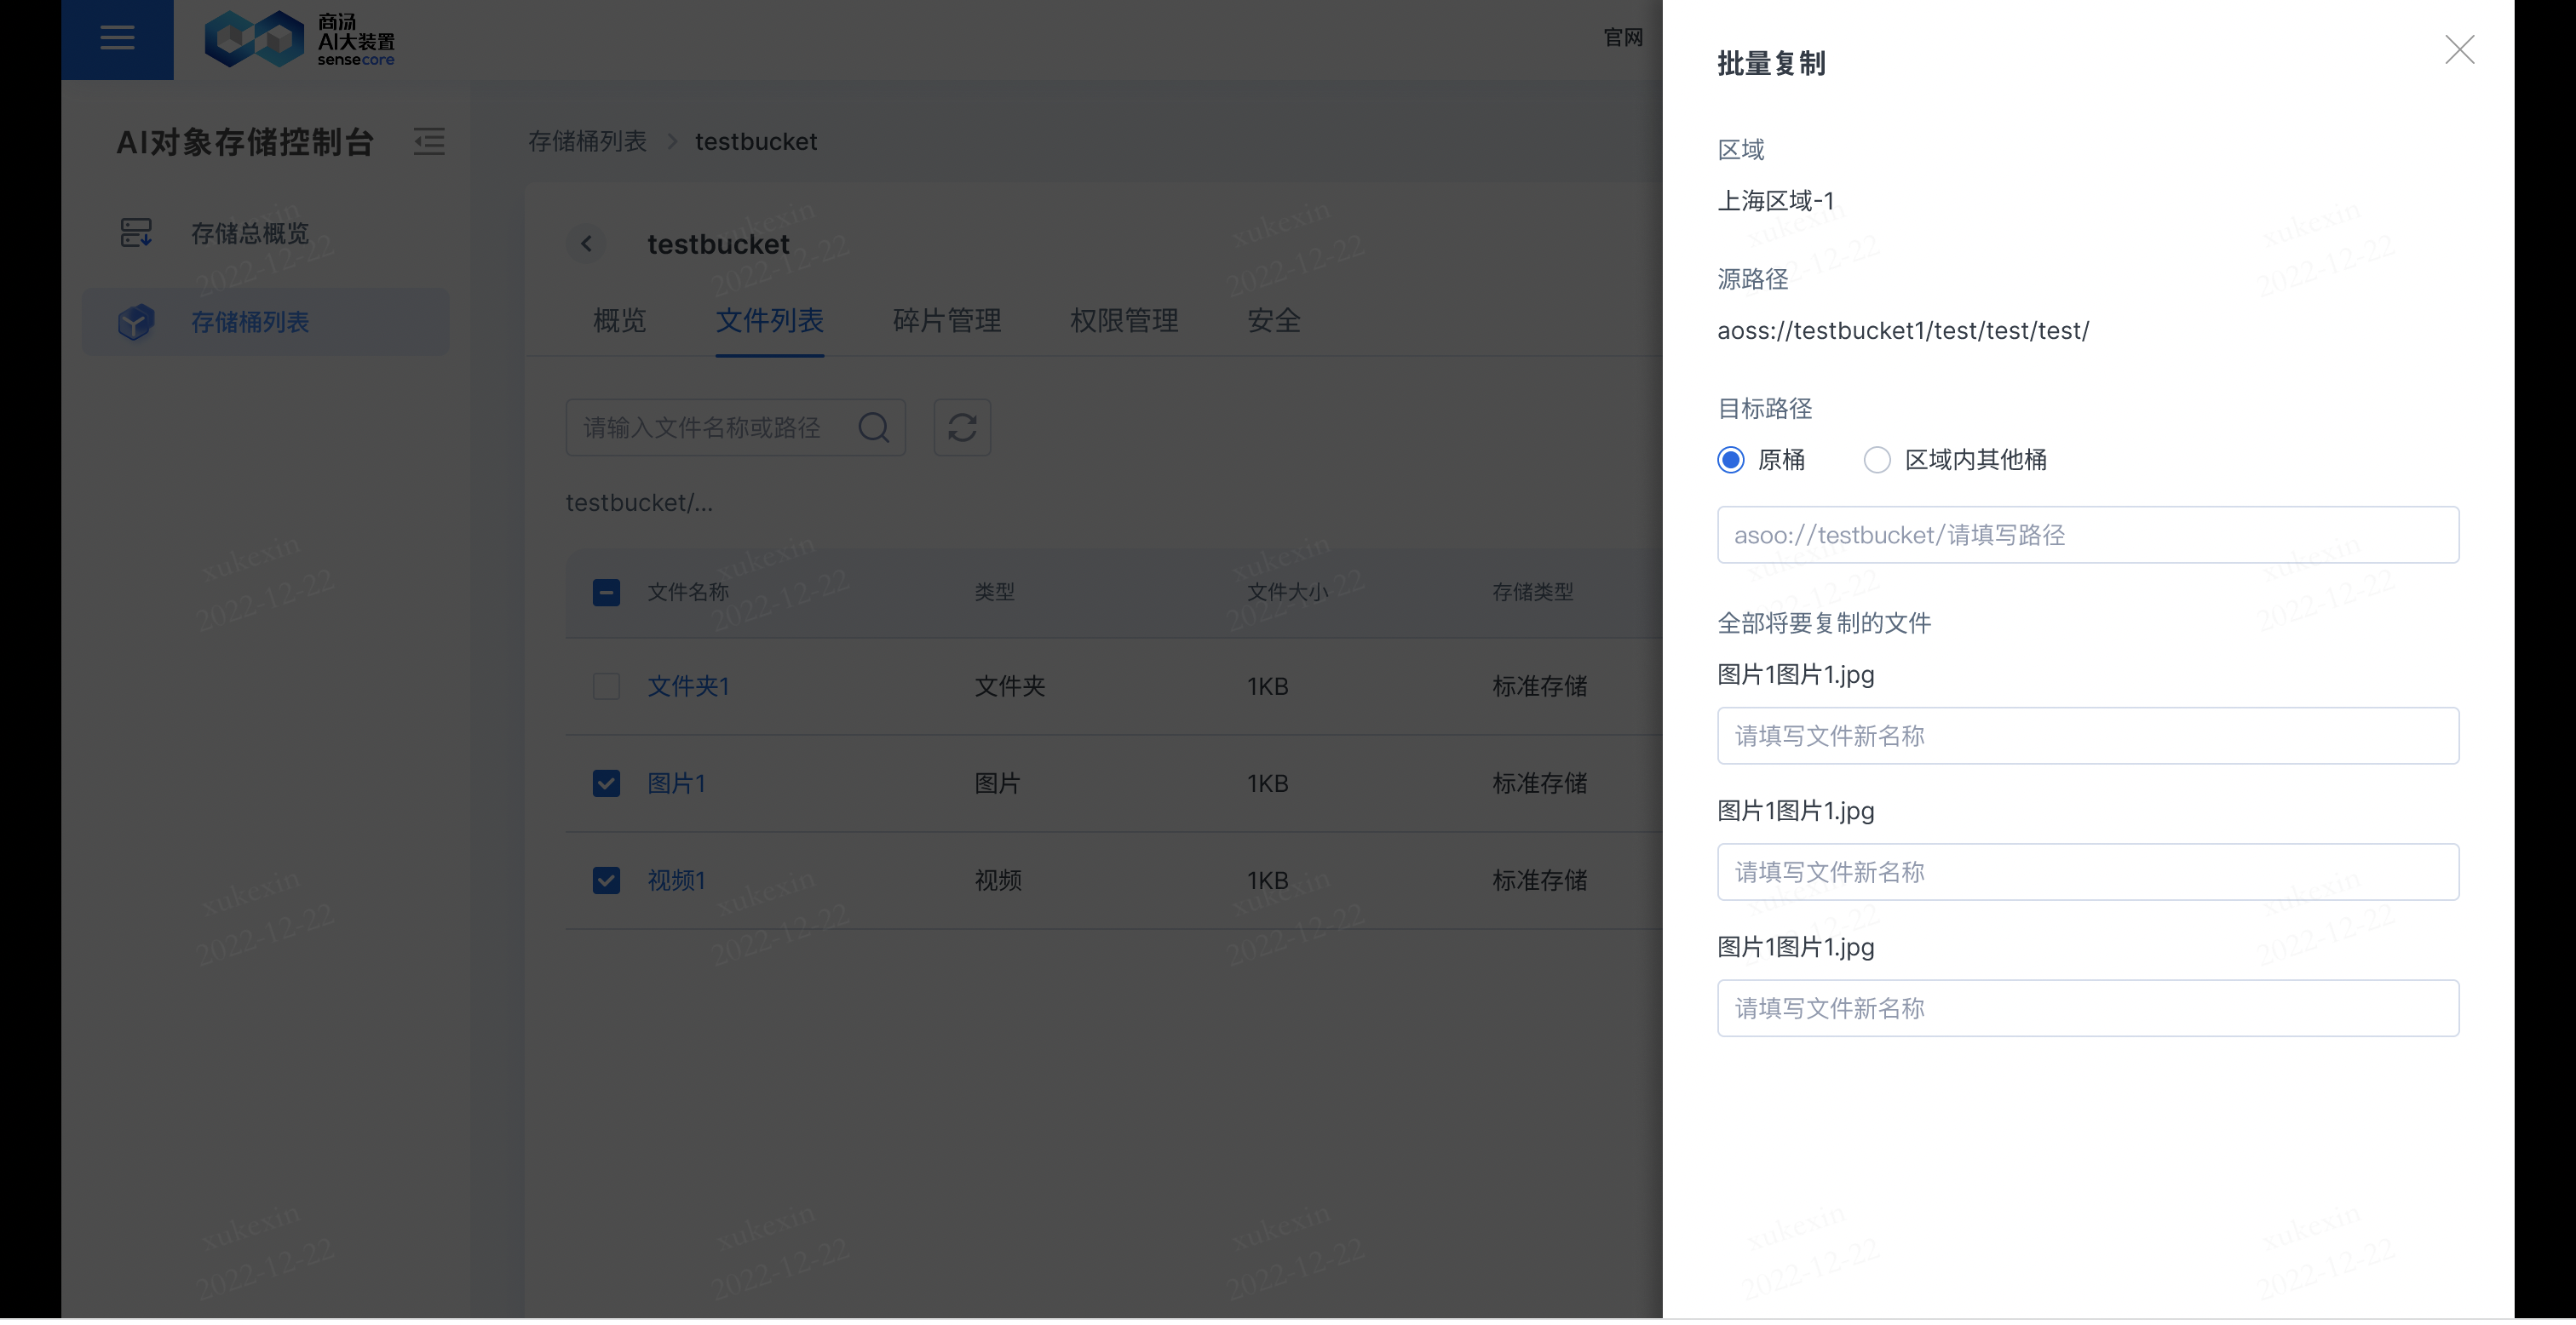The height and width of the screenshot is (1325, 2576).
Task: Click the first file rename input
Action: 2087,736
